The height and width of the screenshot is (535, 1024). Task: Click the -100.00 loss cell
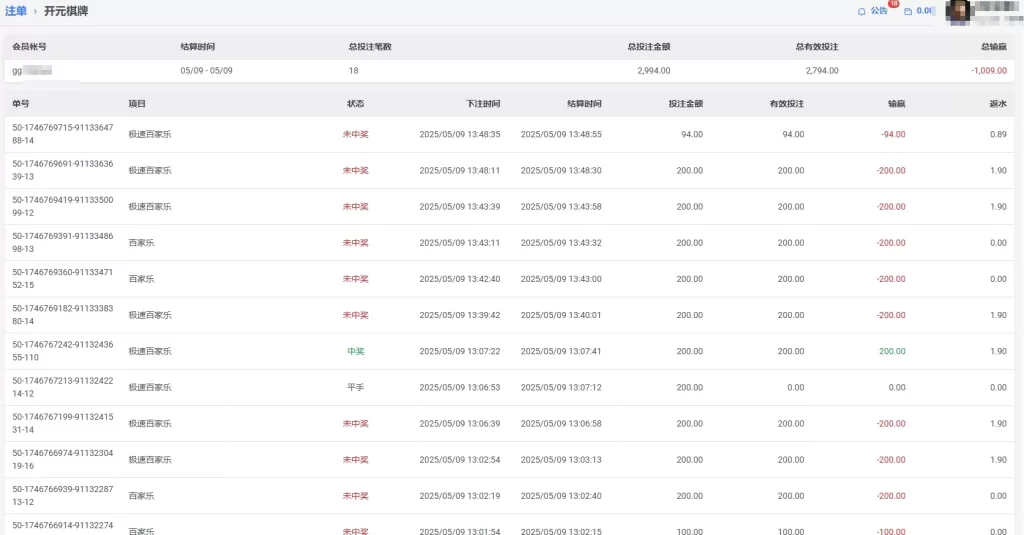(891, 531)
